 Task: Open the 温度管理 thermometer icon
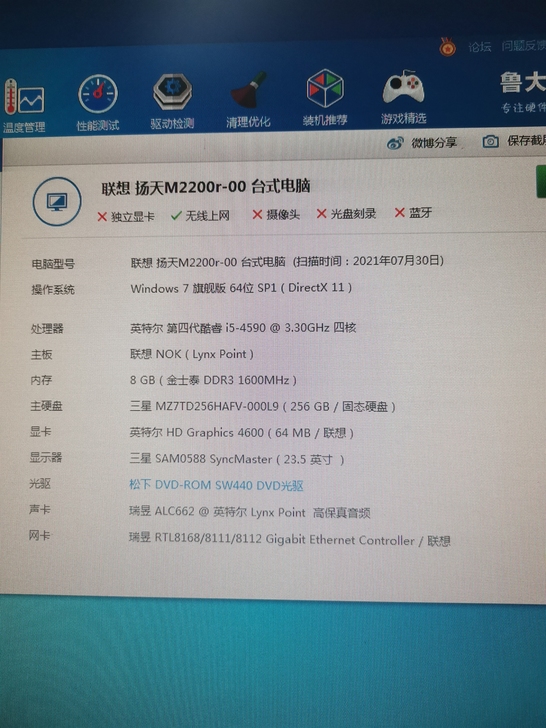click(24, 97)
